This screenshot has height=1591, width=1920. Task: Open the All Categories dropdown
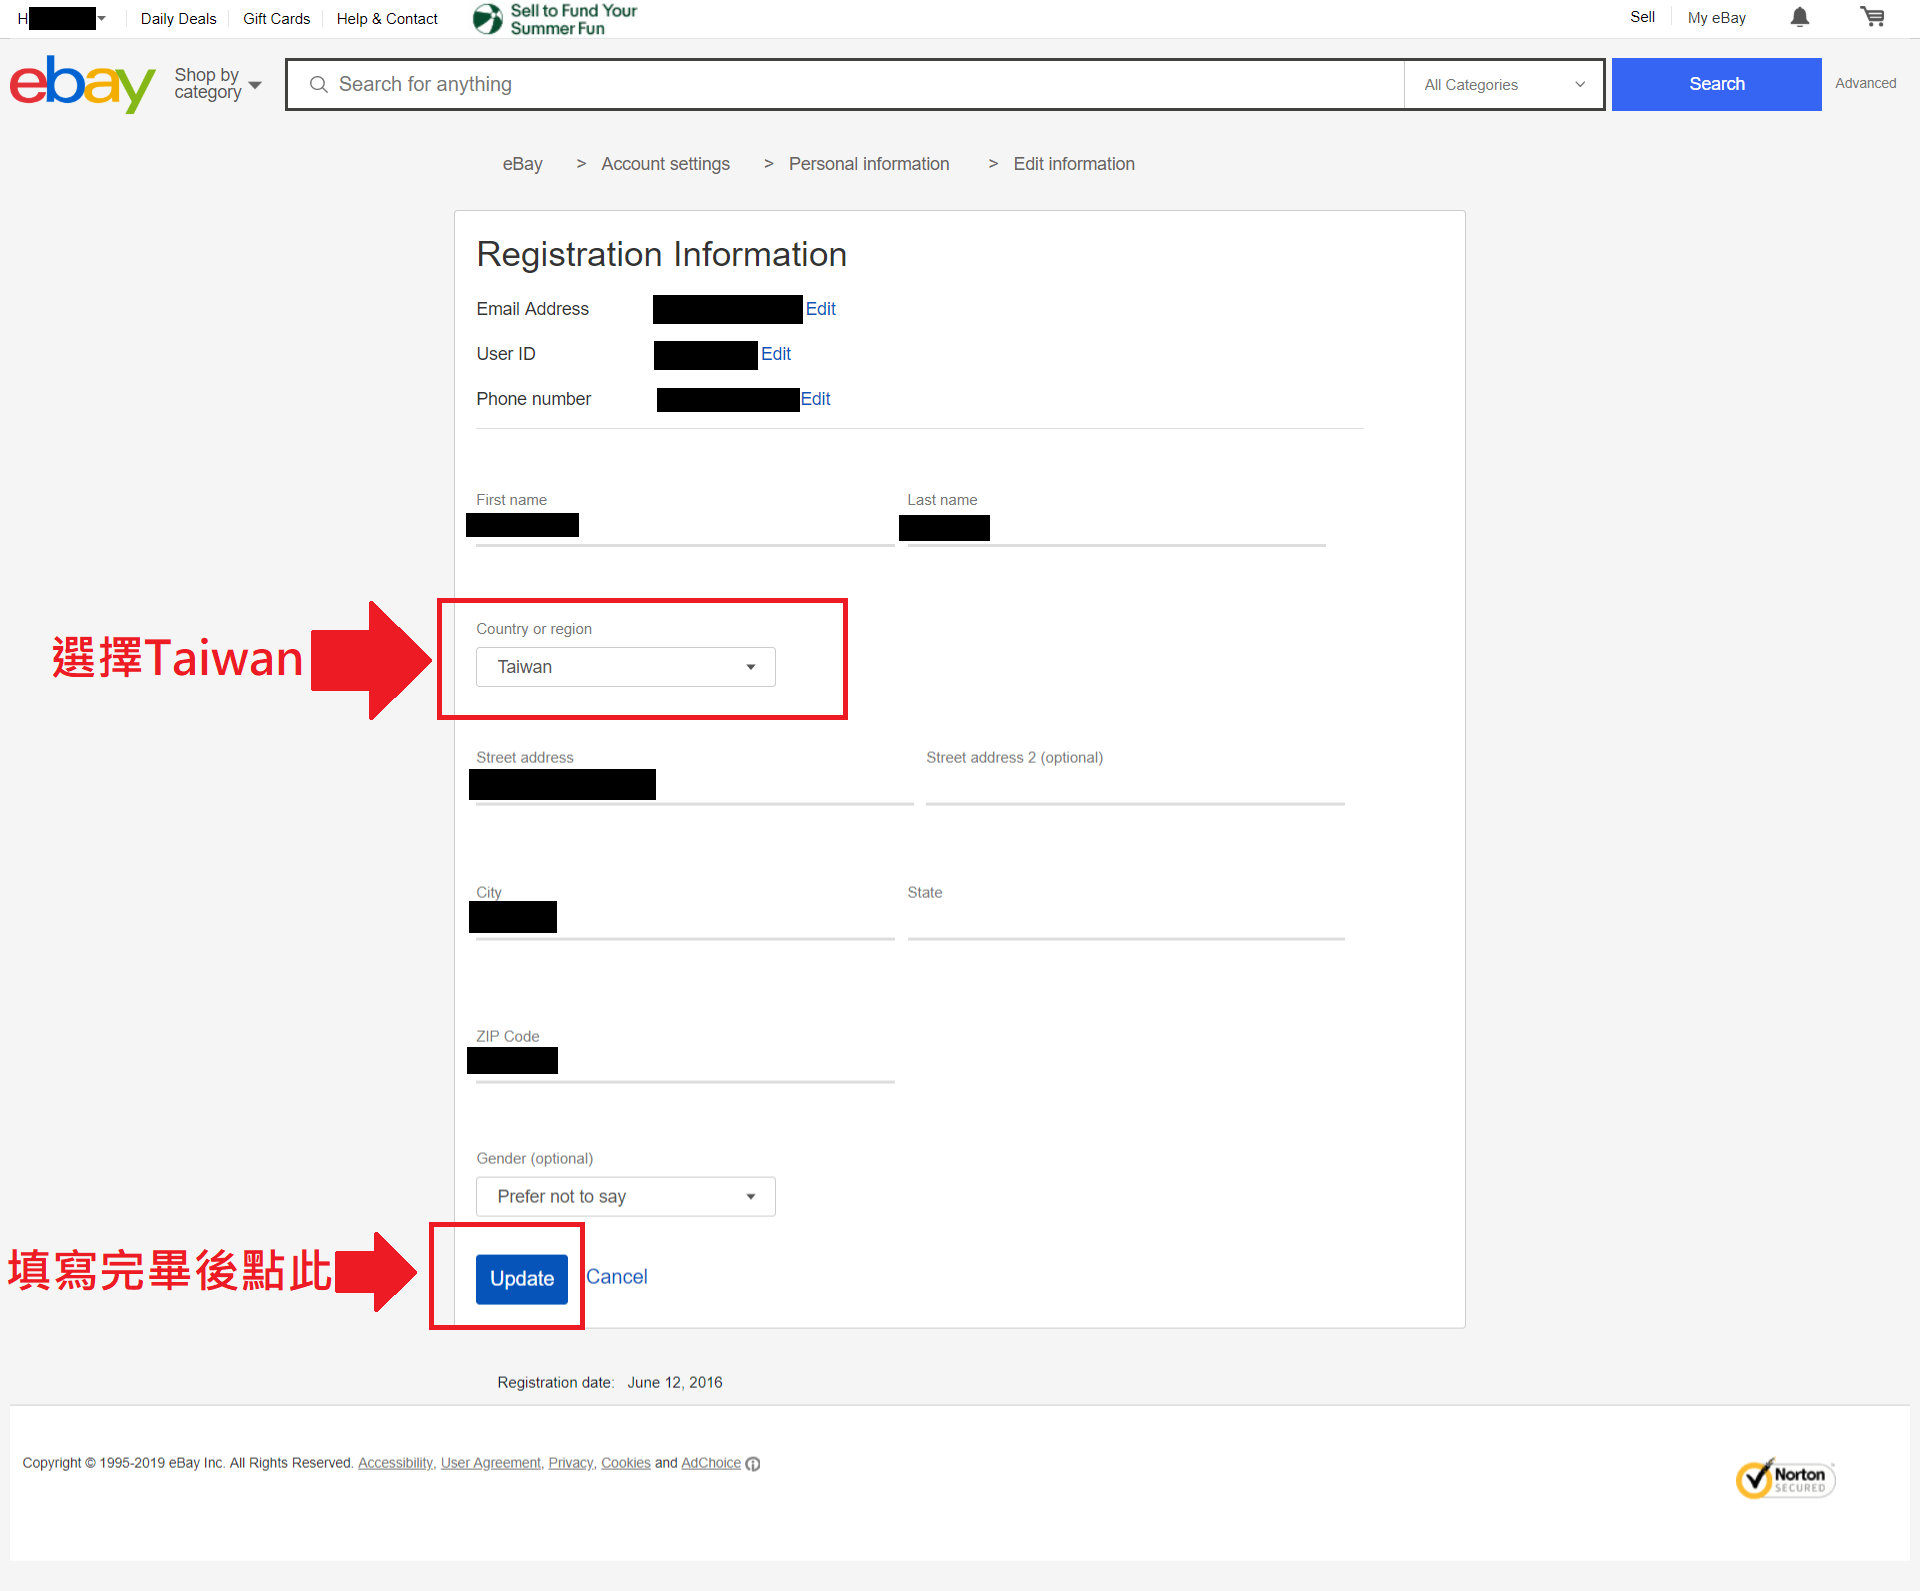pos(1503,85)
